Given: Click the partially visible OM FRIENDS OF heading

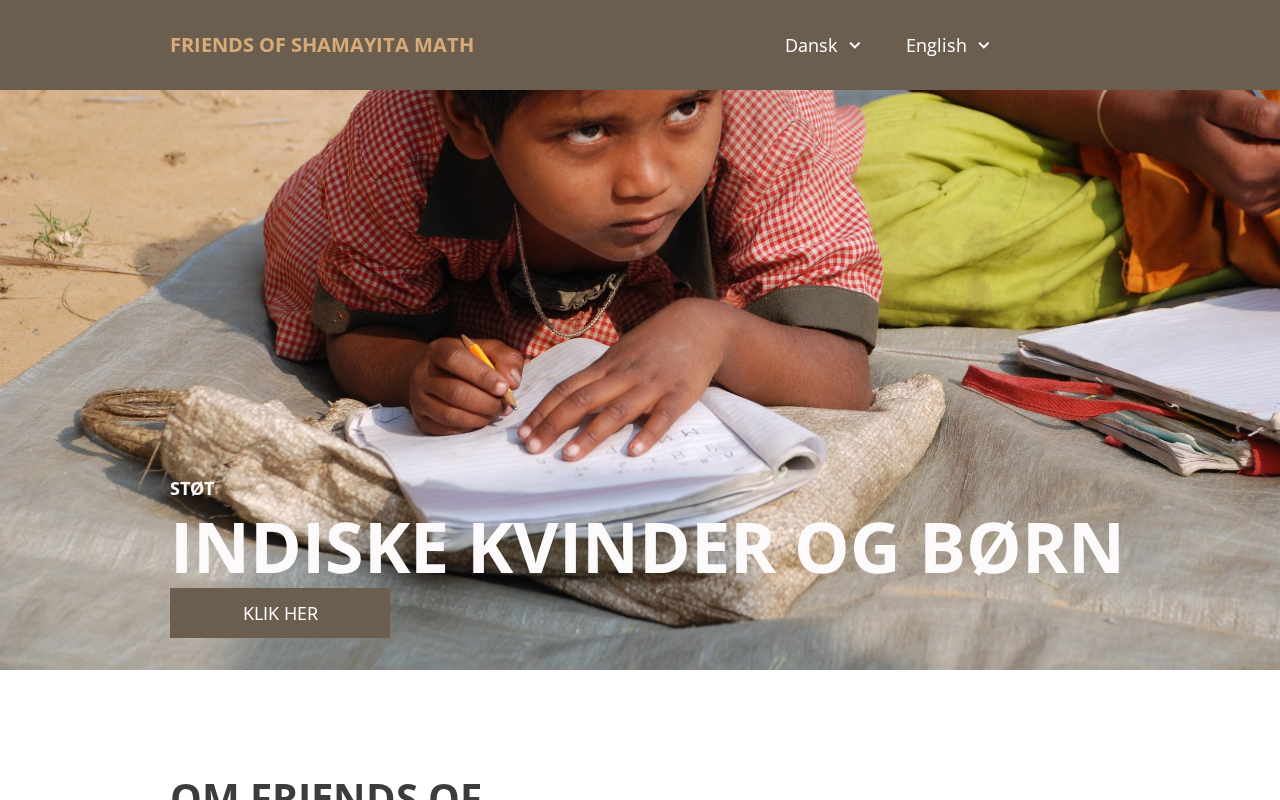Looking at the screenshot, I should 326,790.
